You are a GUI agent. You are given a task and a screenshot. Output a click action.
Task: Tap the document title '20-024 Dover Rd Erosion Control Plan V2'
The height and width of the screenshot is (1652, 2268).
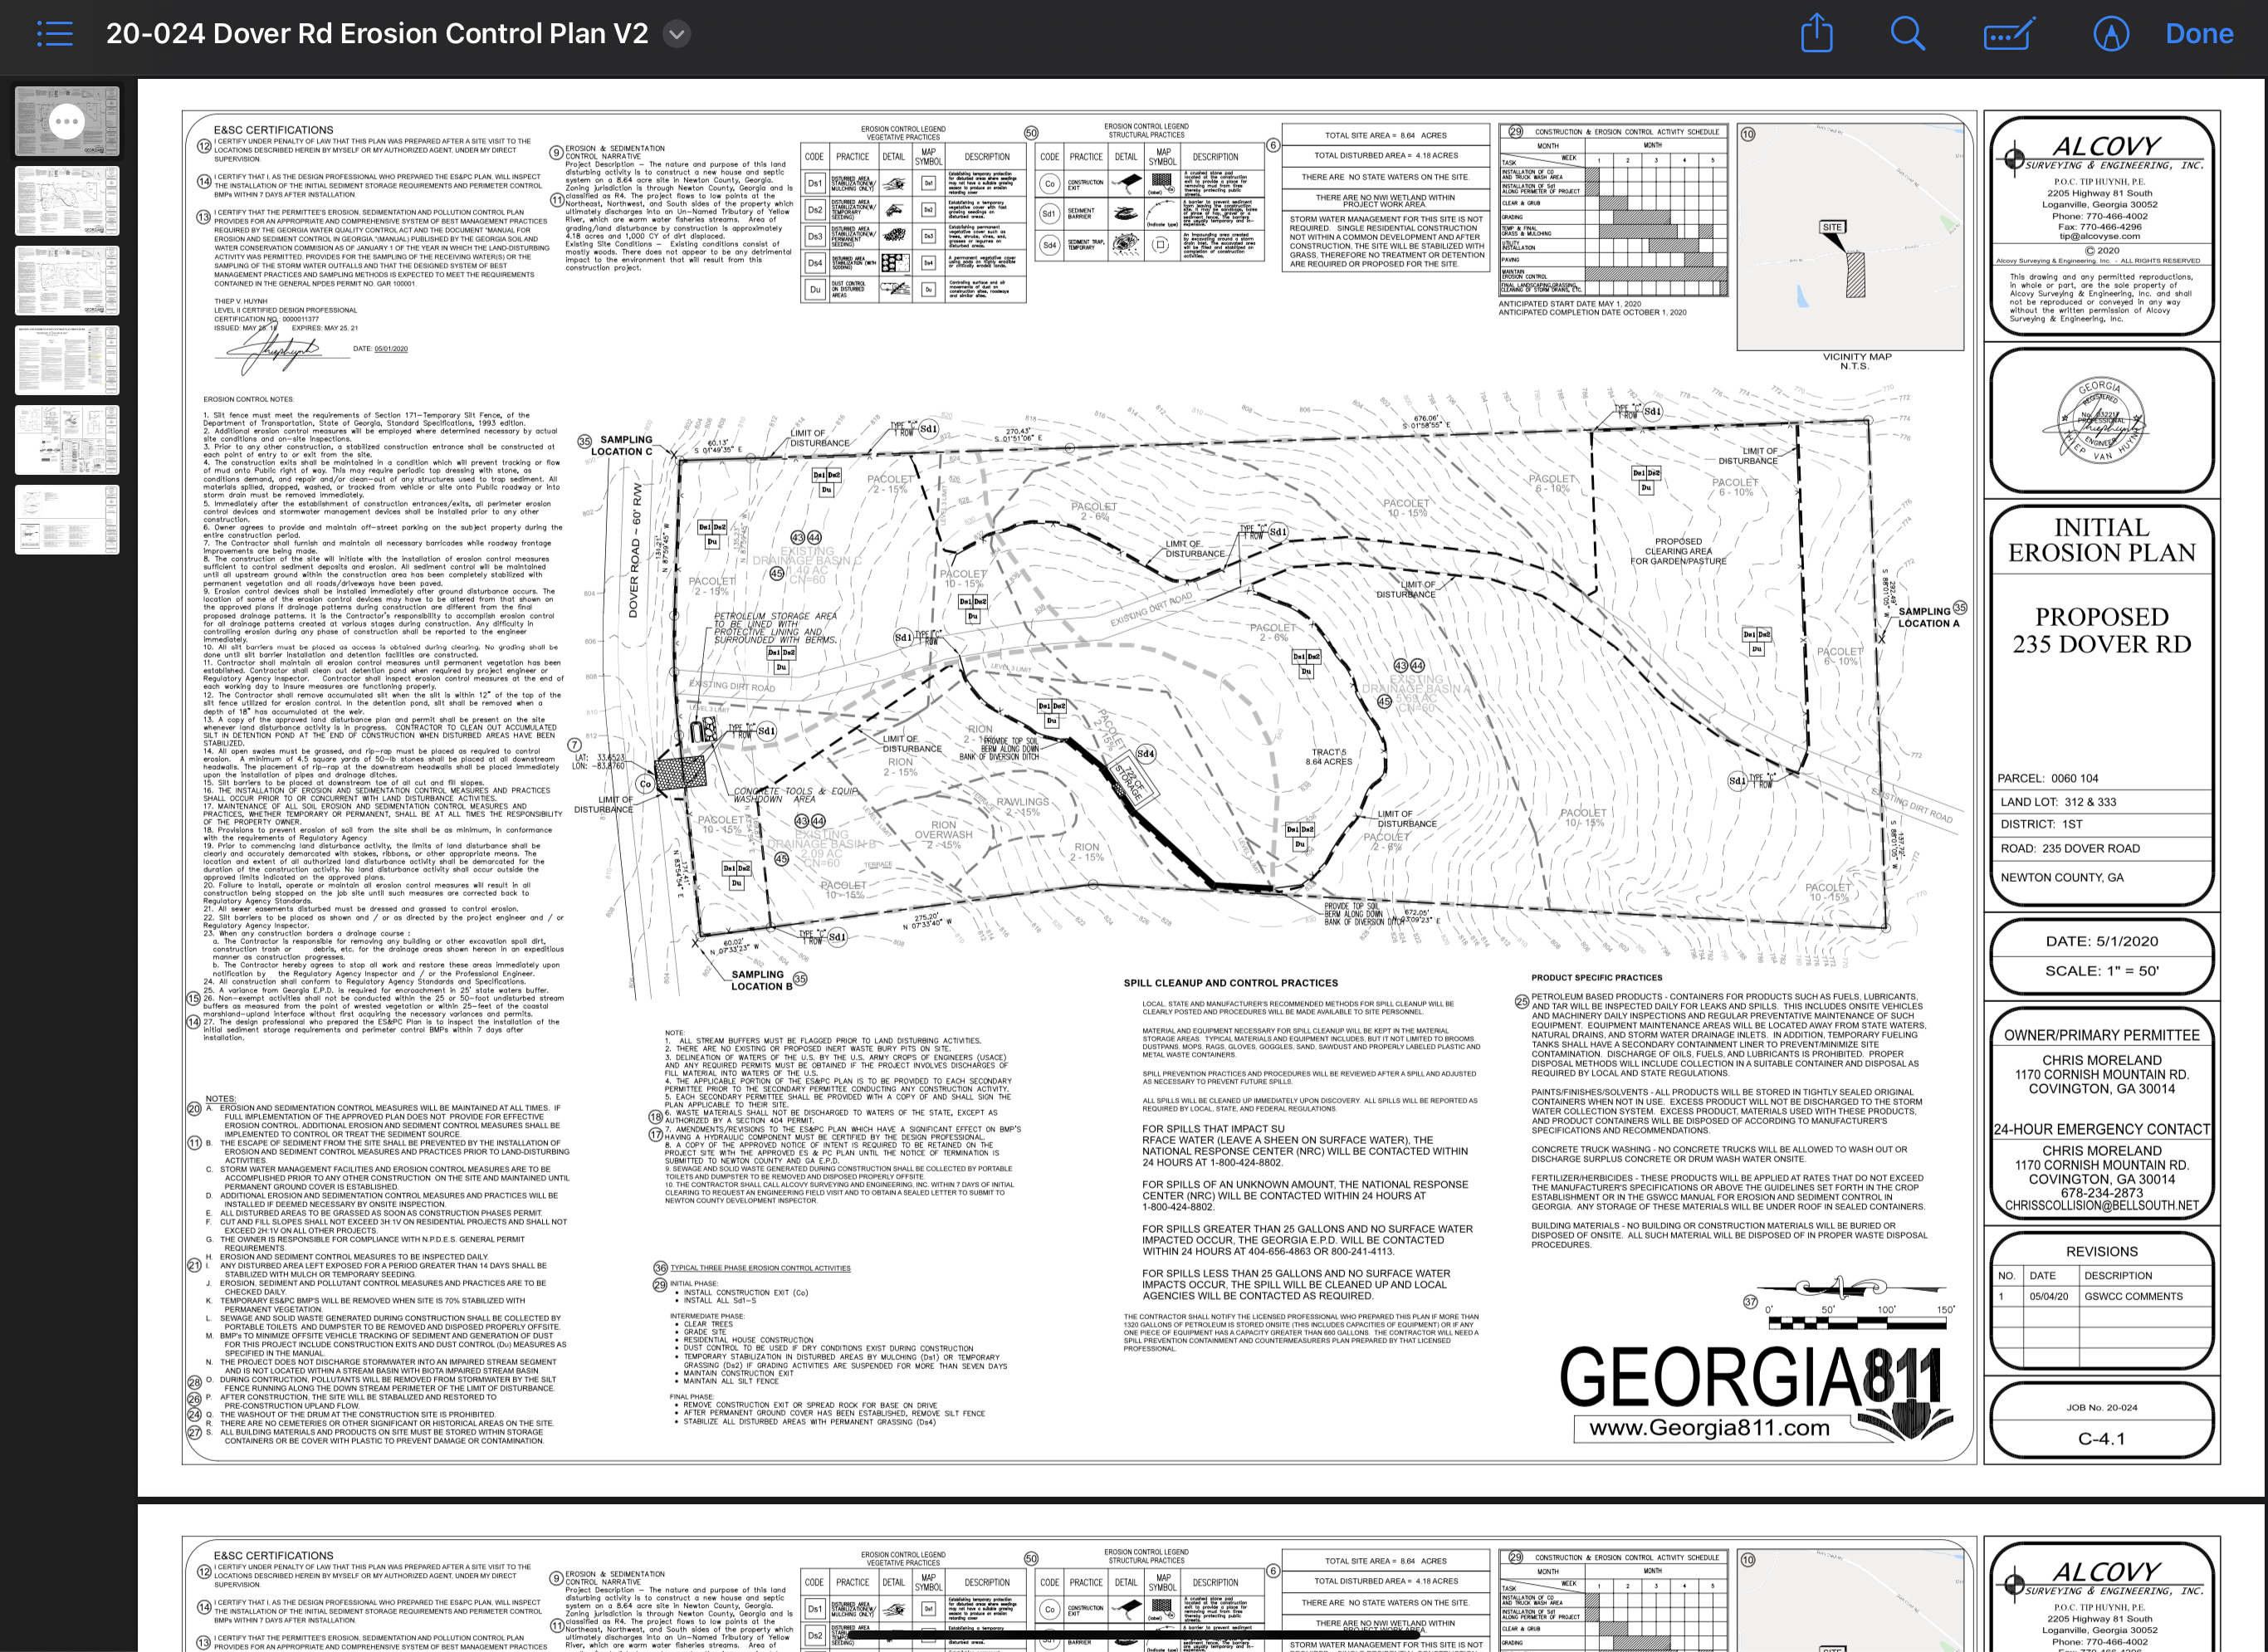pos(376,34)
